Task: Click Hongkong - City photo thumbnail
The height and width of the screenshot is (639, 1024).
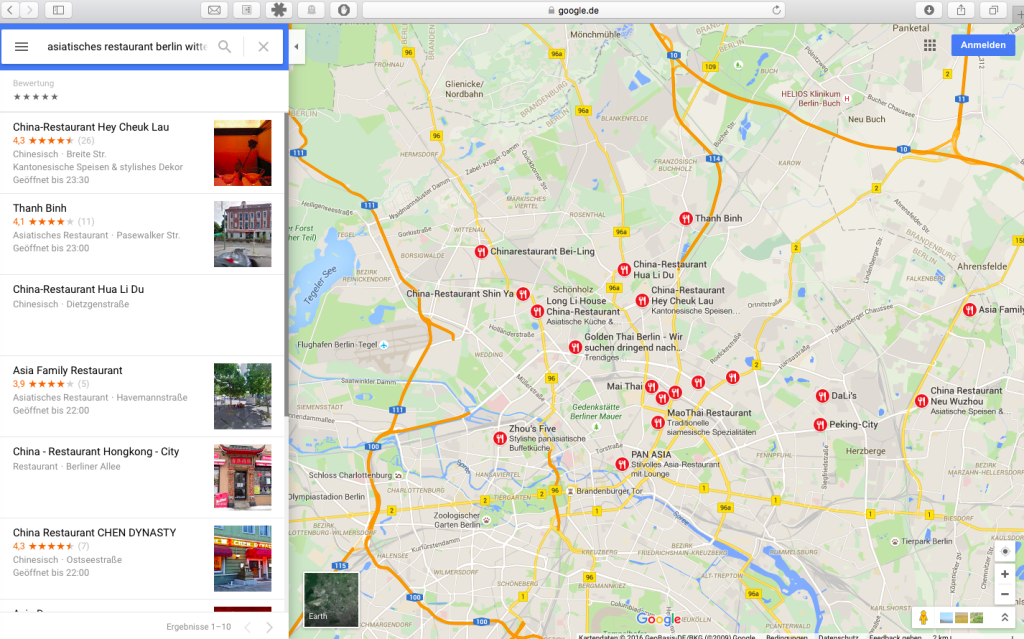Action: (x=242, y=477)
